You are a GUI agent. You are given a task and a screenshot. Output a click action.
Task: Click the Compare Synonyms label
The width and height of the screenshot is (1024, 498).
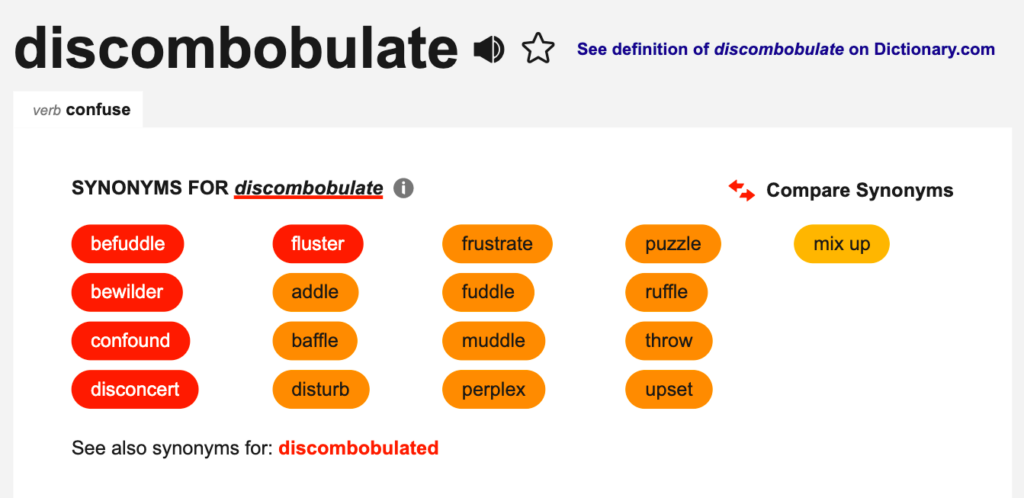coord(859,190)
